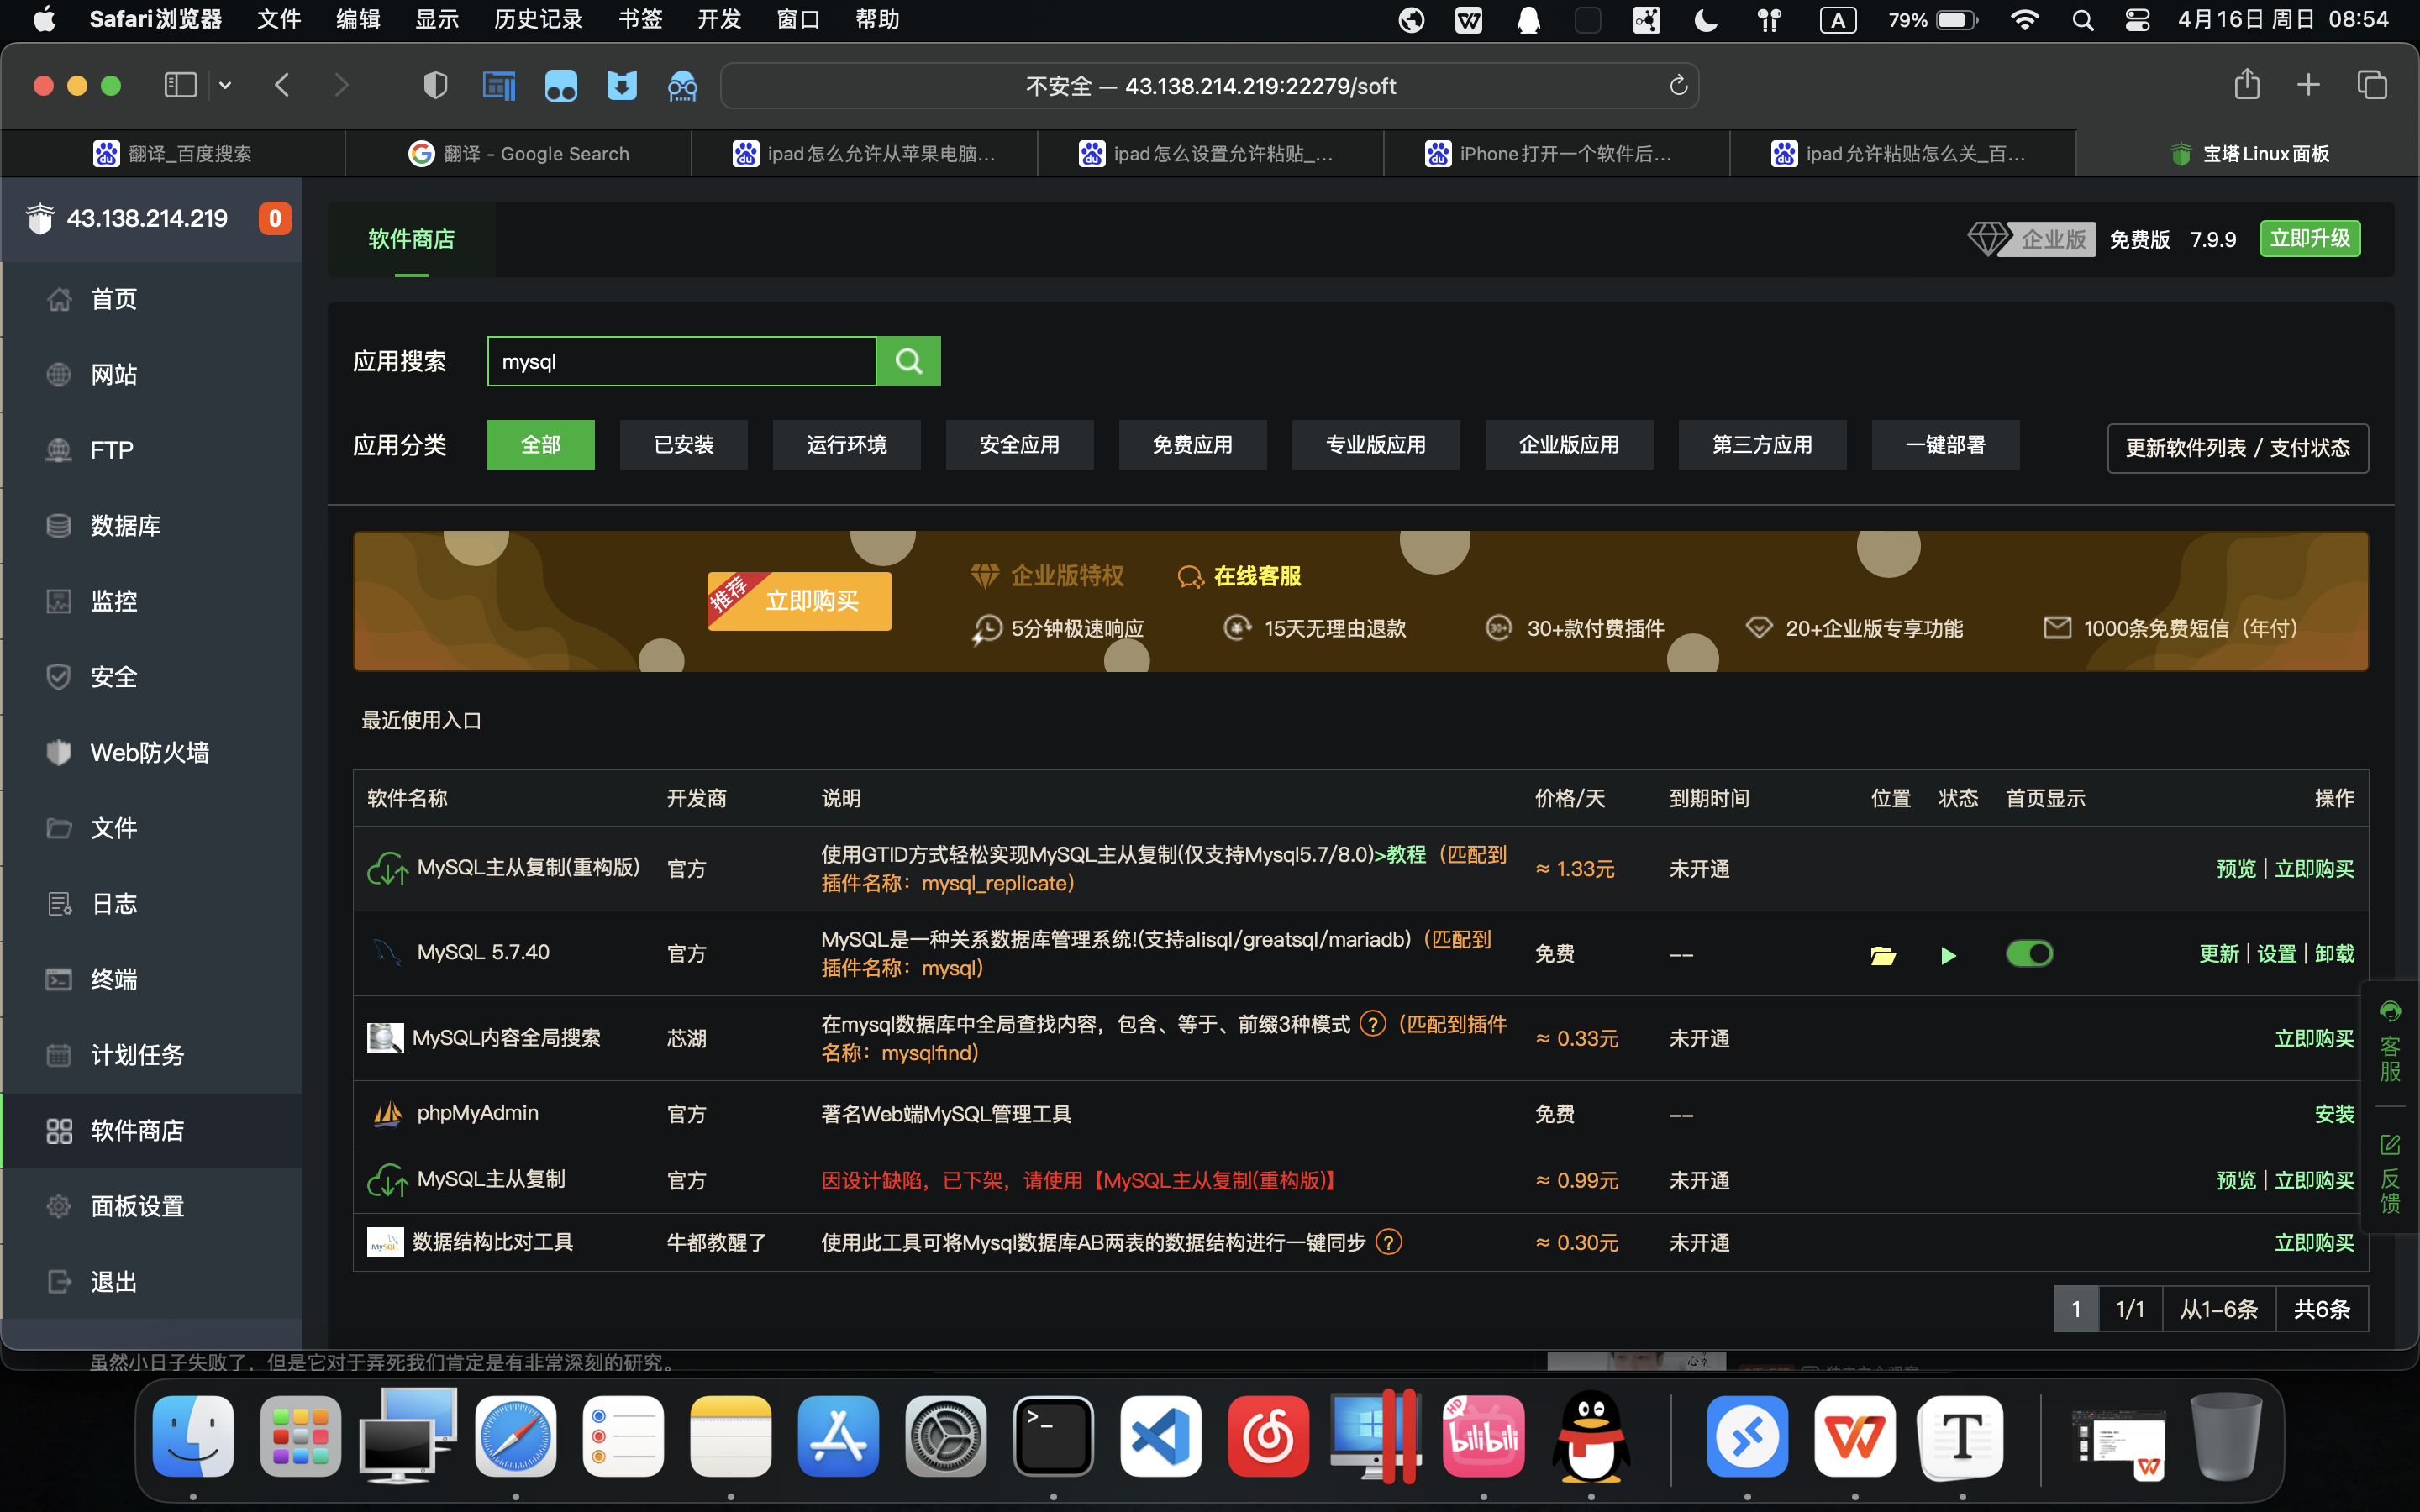Open the sidebar dropdown chevron in Safari toolbar
Viewport: 2420px width, 1512px height.
coord(225,86)
